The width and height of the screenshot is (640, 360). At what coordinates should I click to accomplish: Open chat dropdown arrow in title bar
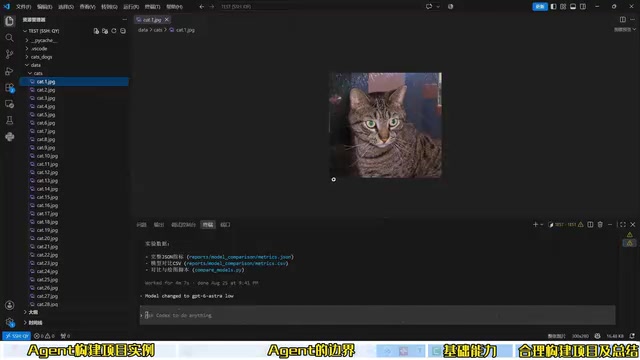point(438,7)
